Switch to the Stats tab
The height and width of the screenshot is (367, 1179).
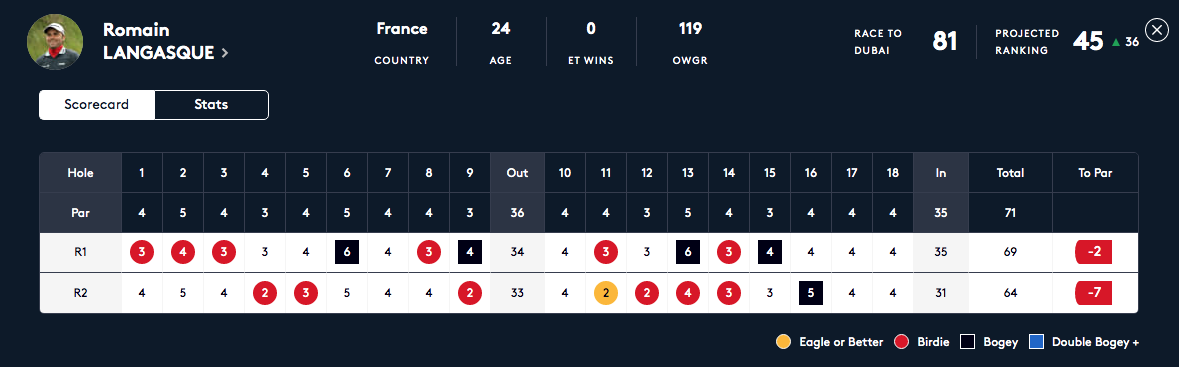pyautogui.click(x=211, y=105)
